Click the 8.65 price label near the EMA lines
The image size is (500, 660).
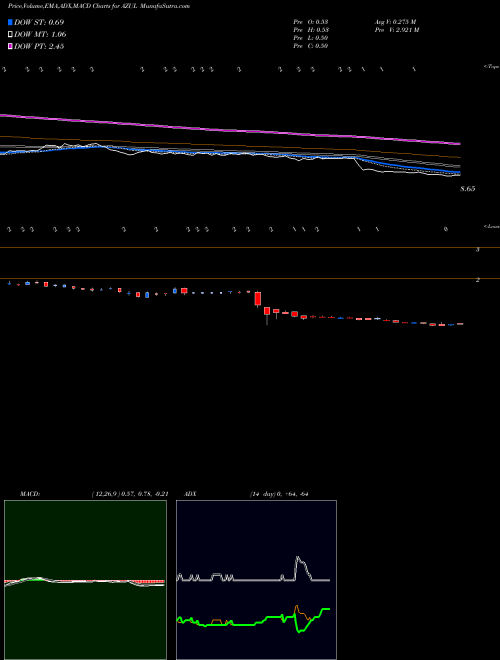pos(468,189)
